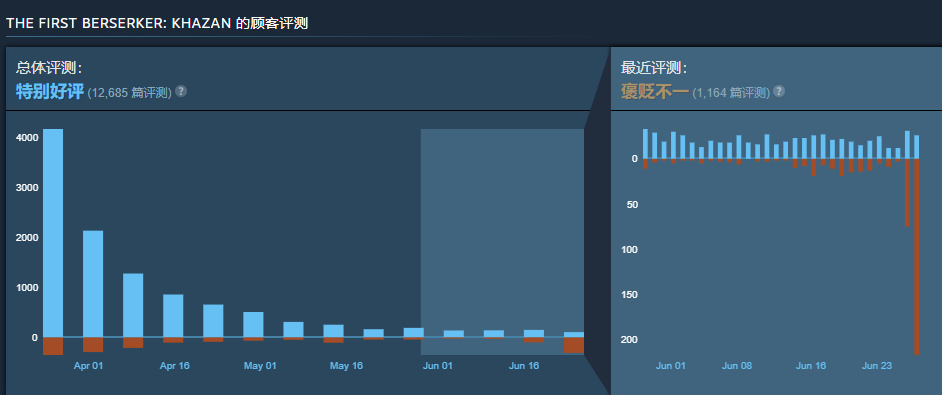Click the 200 axis value in recent chart
This screenshot has width=942, height=395.
[x=630, y=340]
